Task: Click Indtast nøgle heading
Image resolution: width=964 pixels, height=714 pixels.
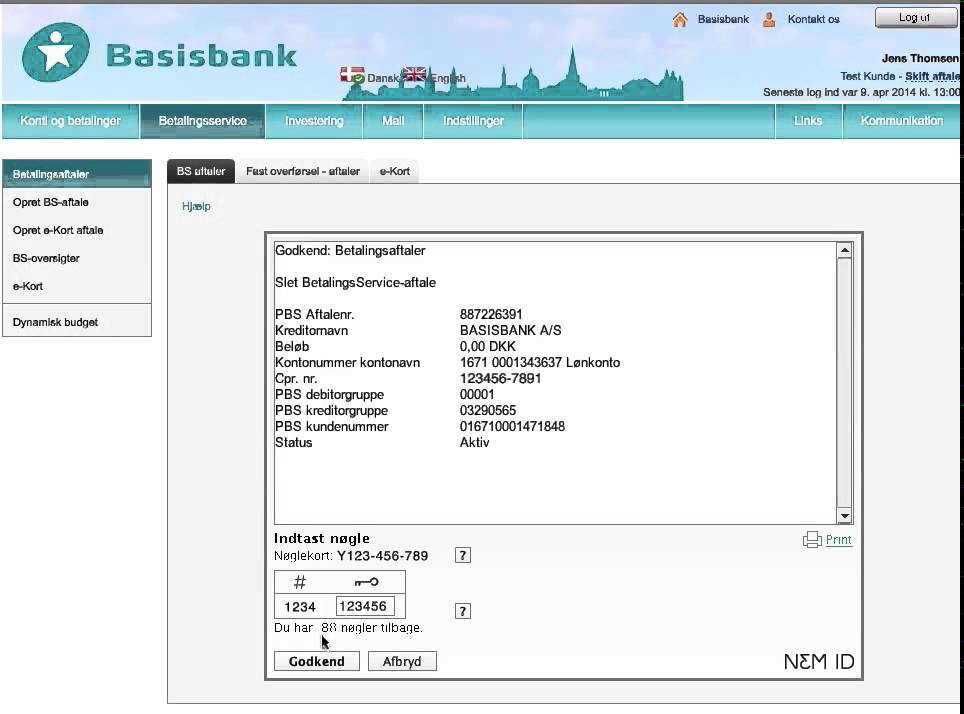Action: 322,538
